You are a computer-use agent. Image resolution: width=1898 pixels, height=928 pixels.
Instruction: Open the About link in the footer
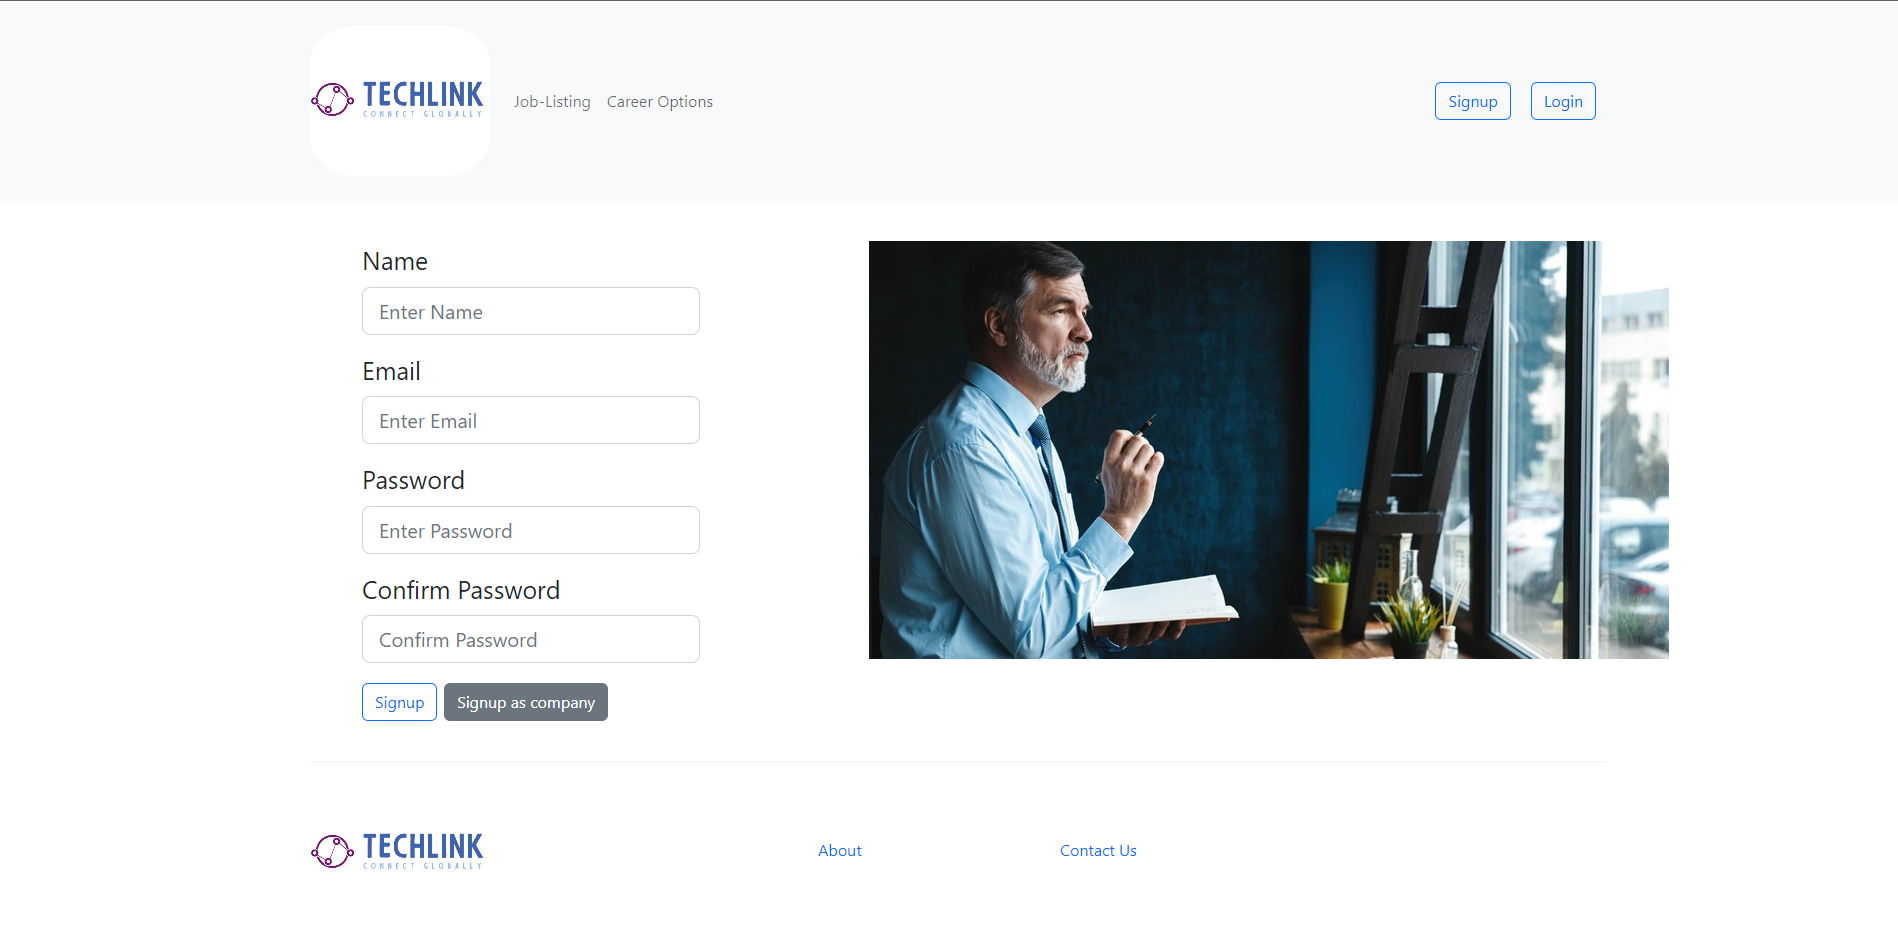[x=840, y=851]
